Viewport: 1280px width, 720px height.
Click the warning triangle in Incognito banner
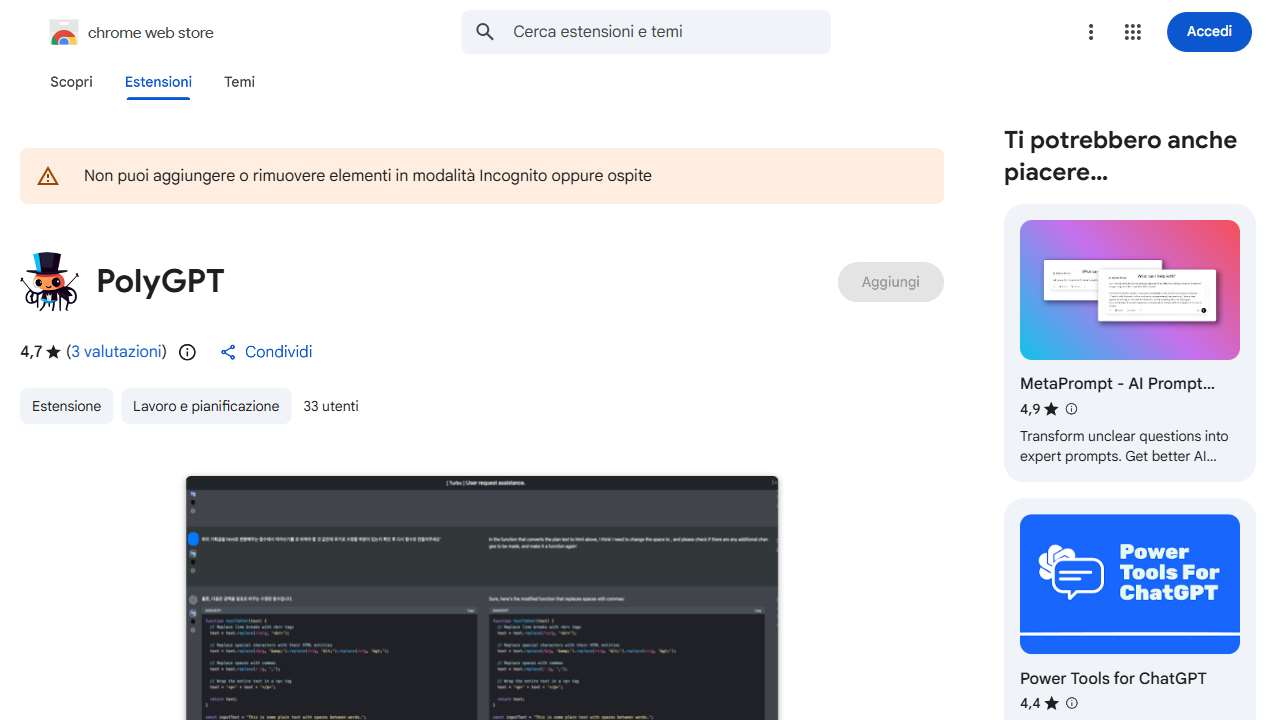click(x=48, y=176)
